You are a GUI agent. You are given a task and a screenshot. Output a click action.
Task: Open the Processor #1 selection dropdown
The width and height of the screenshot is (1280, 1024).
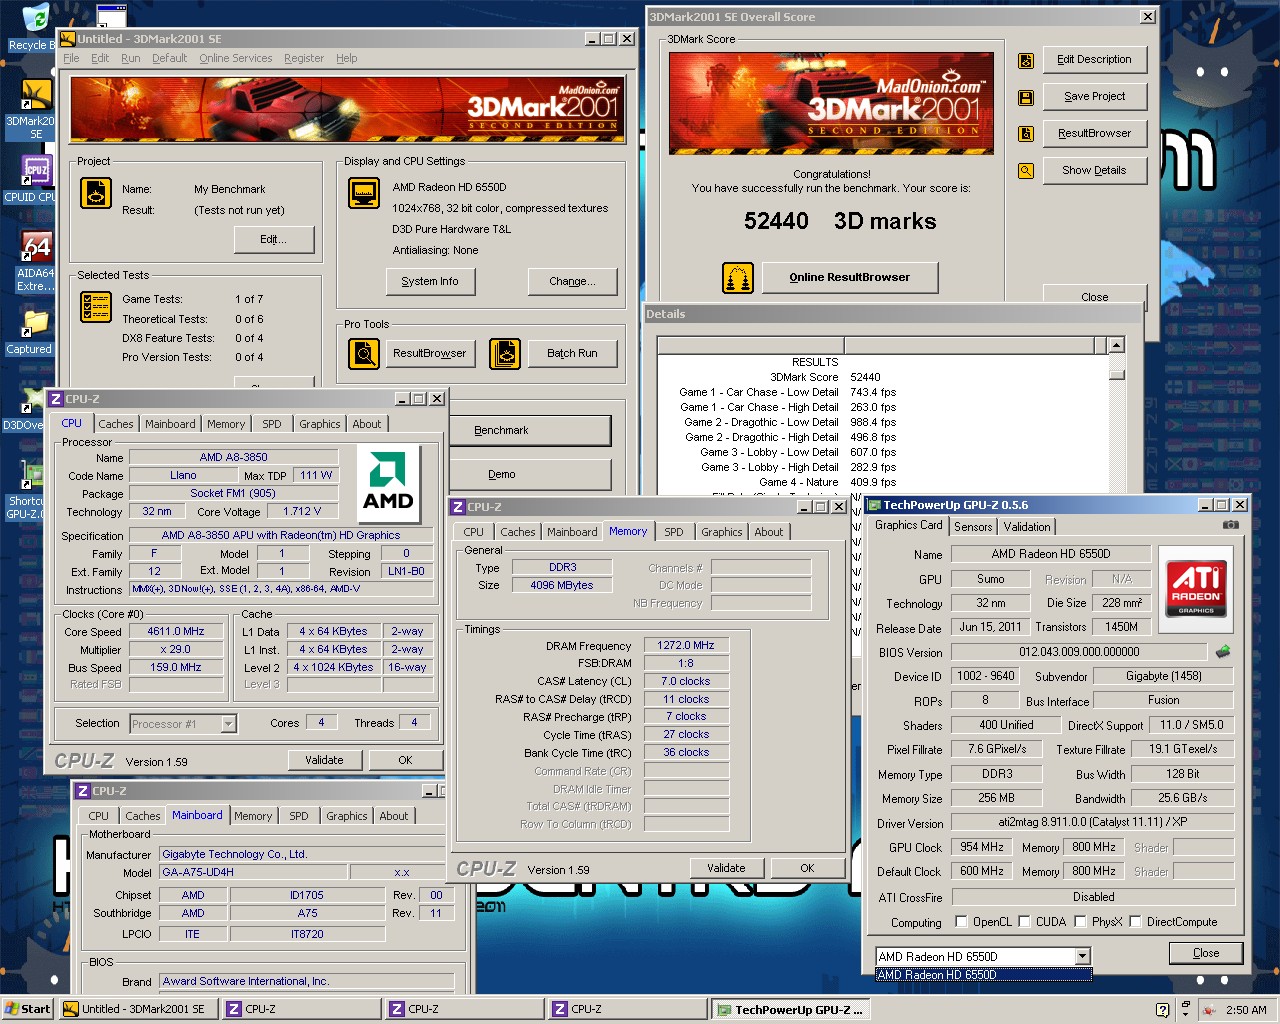coord(228,724)
